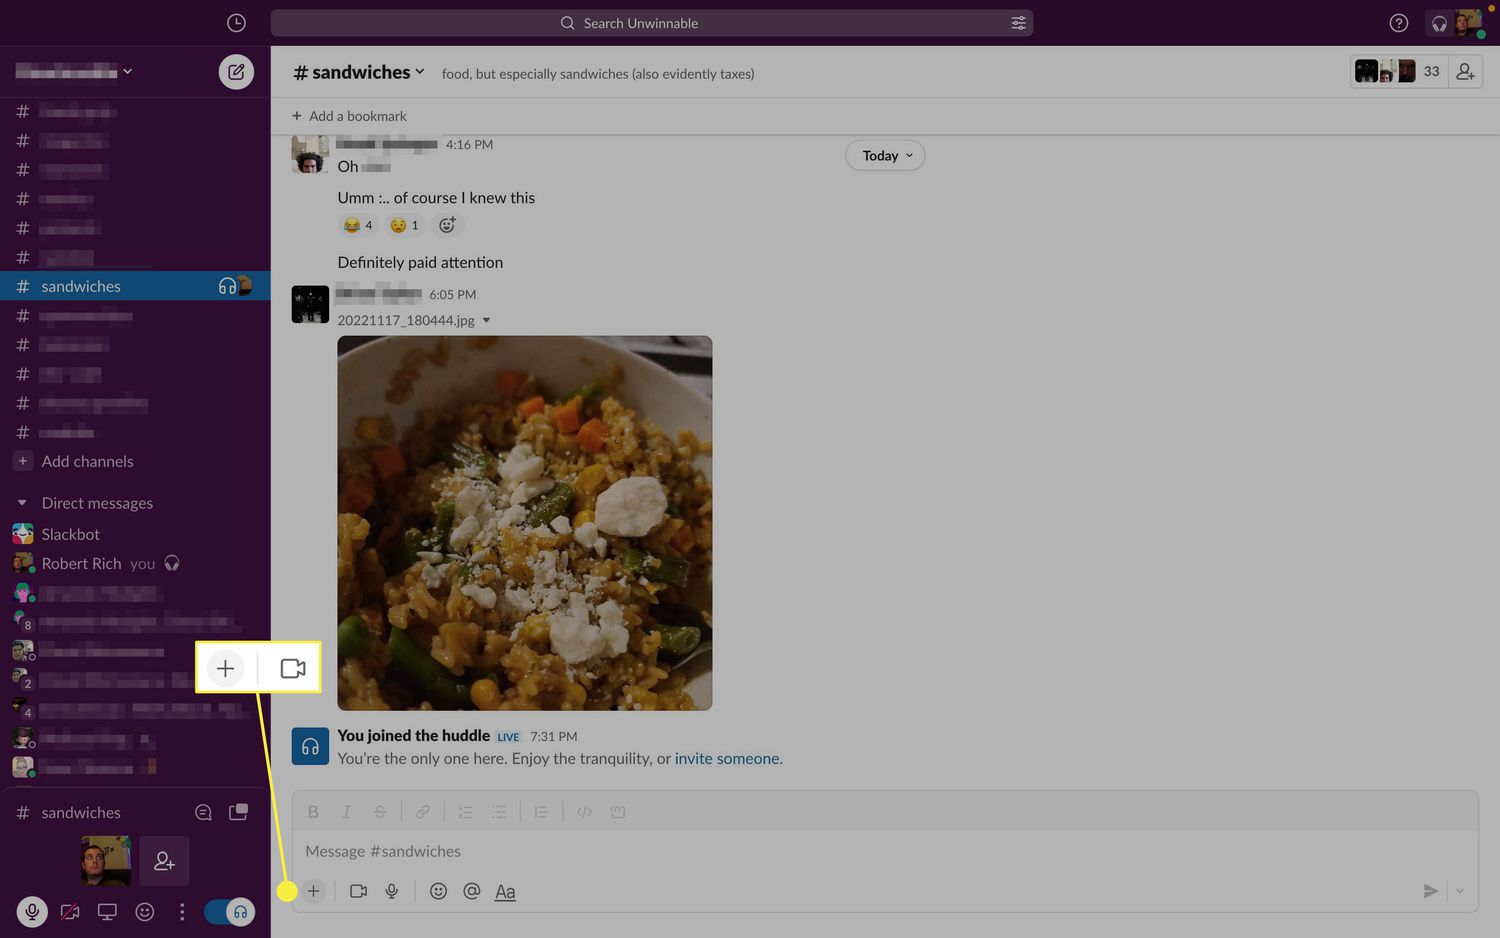Mention someone with the @ icon
1500x938 pixels.
coord(472,891)
